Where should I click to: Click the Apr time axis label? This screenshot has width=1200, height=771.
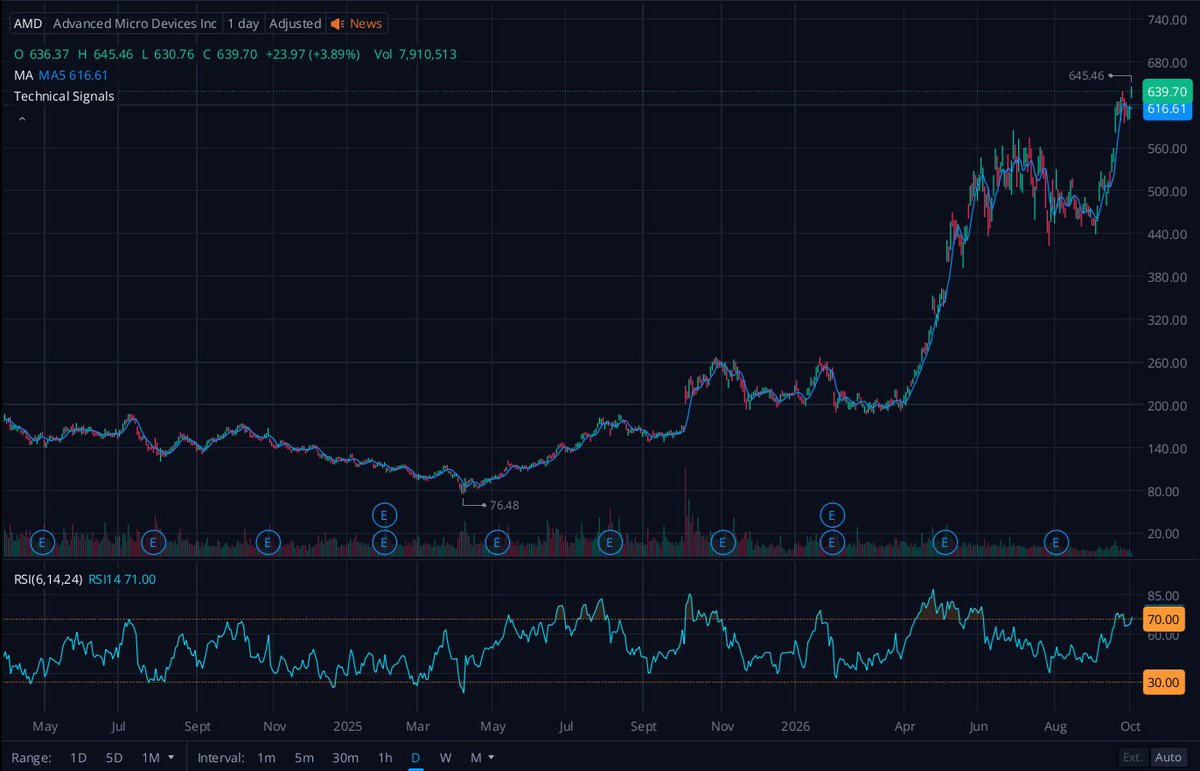[x=905, y=725]
